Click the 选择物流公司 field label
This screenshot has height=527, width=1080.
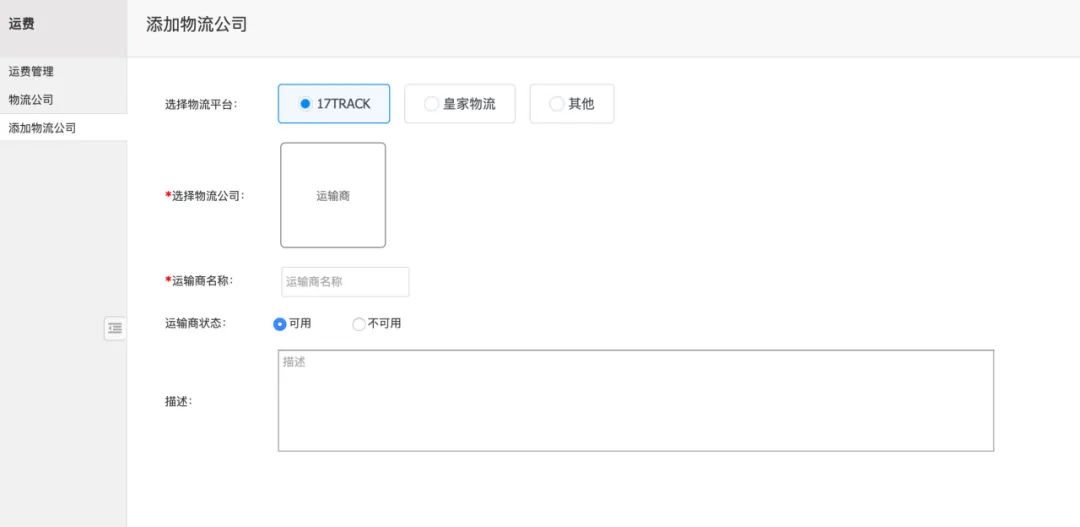[x=207, y=196]
